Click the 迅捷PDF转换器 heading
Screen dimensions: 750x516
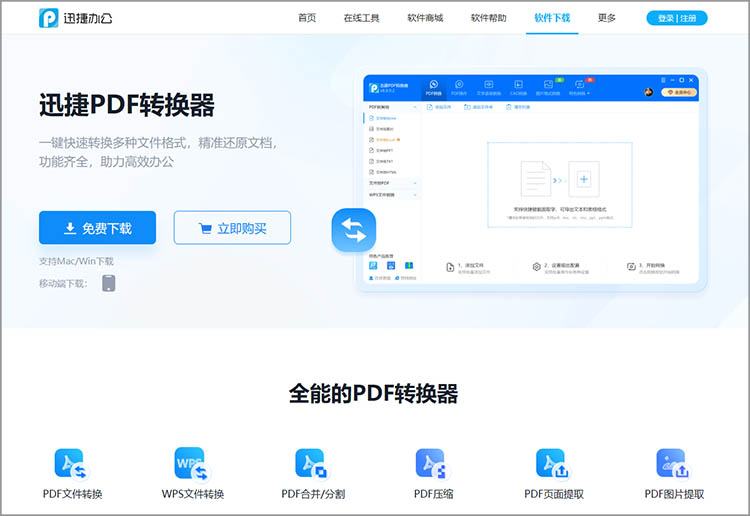pos(127,105)
